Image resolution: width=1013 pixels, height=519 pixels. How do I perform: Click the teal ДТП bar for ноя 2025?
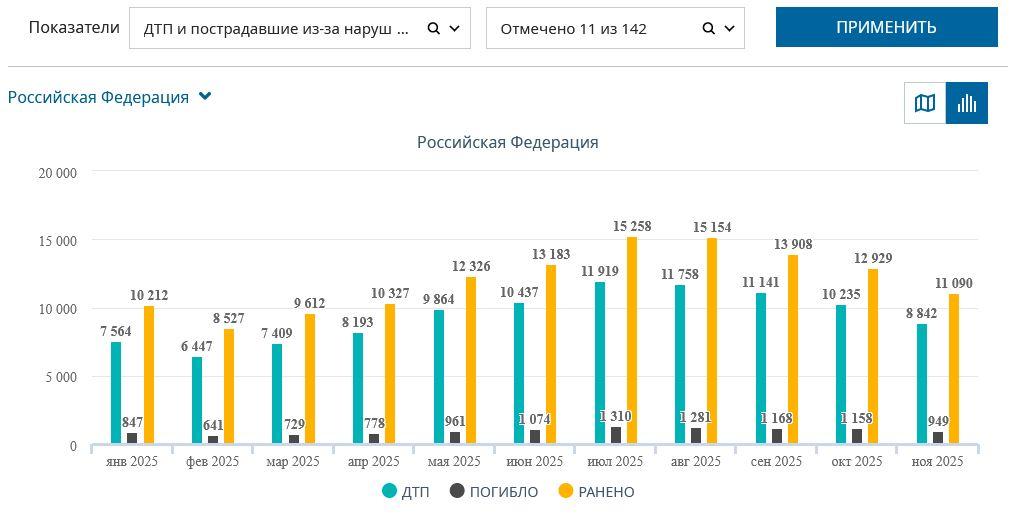point(921,384)
